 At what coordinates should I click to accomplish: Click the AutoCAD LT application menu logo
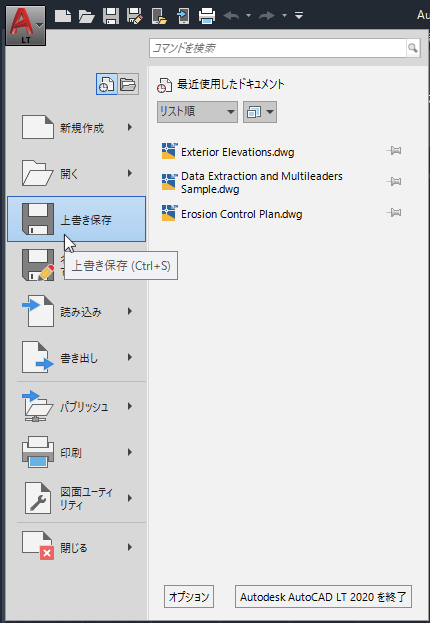pyautogui.click(x=25, y=24)
